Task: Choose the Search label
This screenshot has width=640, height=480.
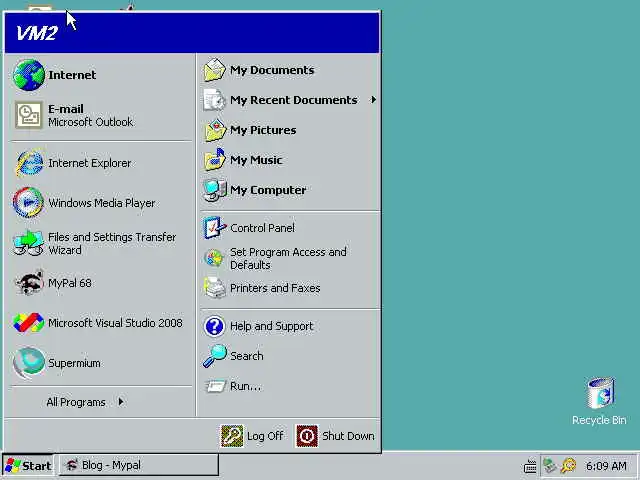Action: (x=247, y=356)
